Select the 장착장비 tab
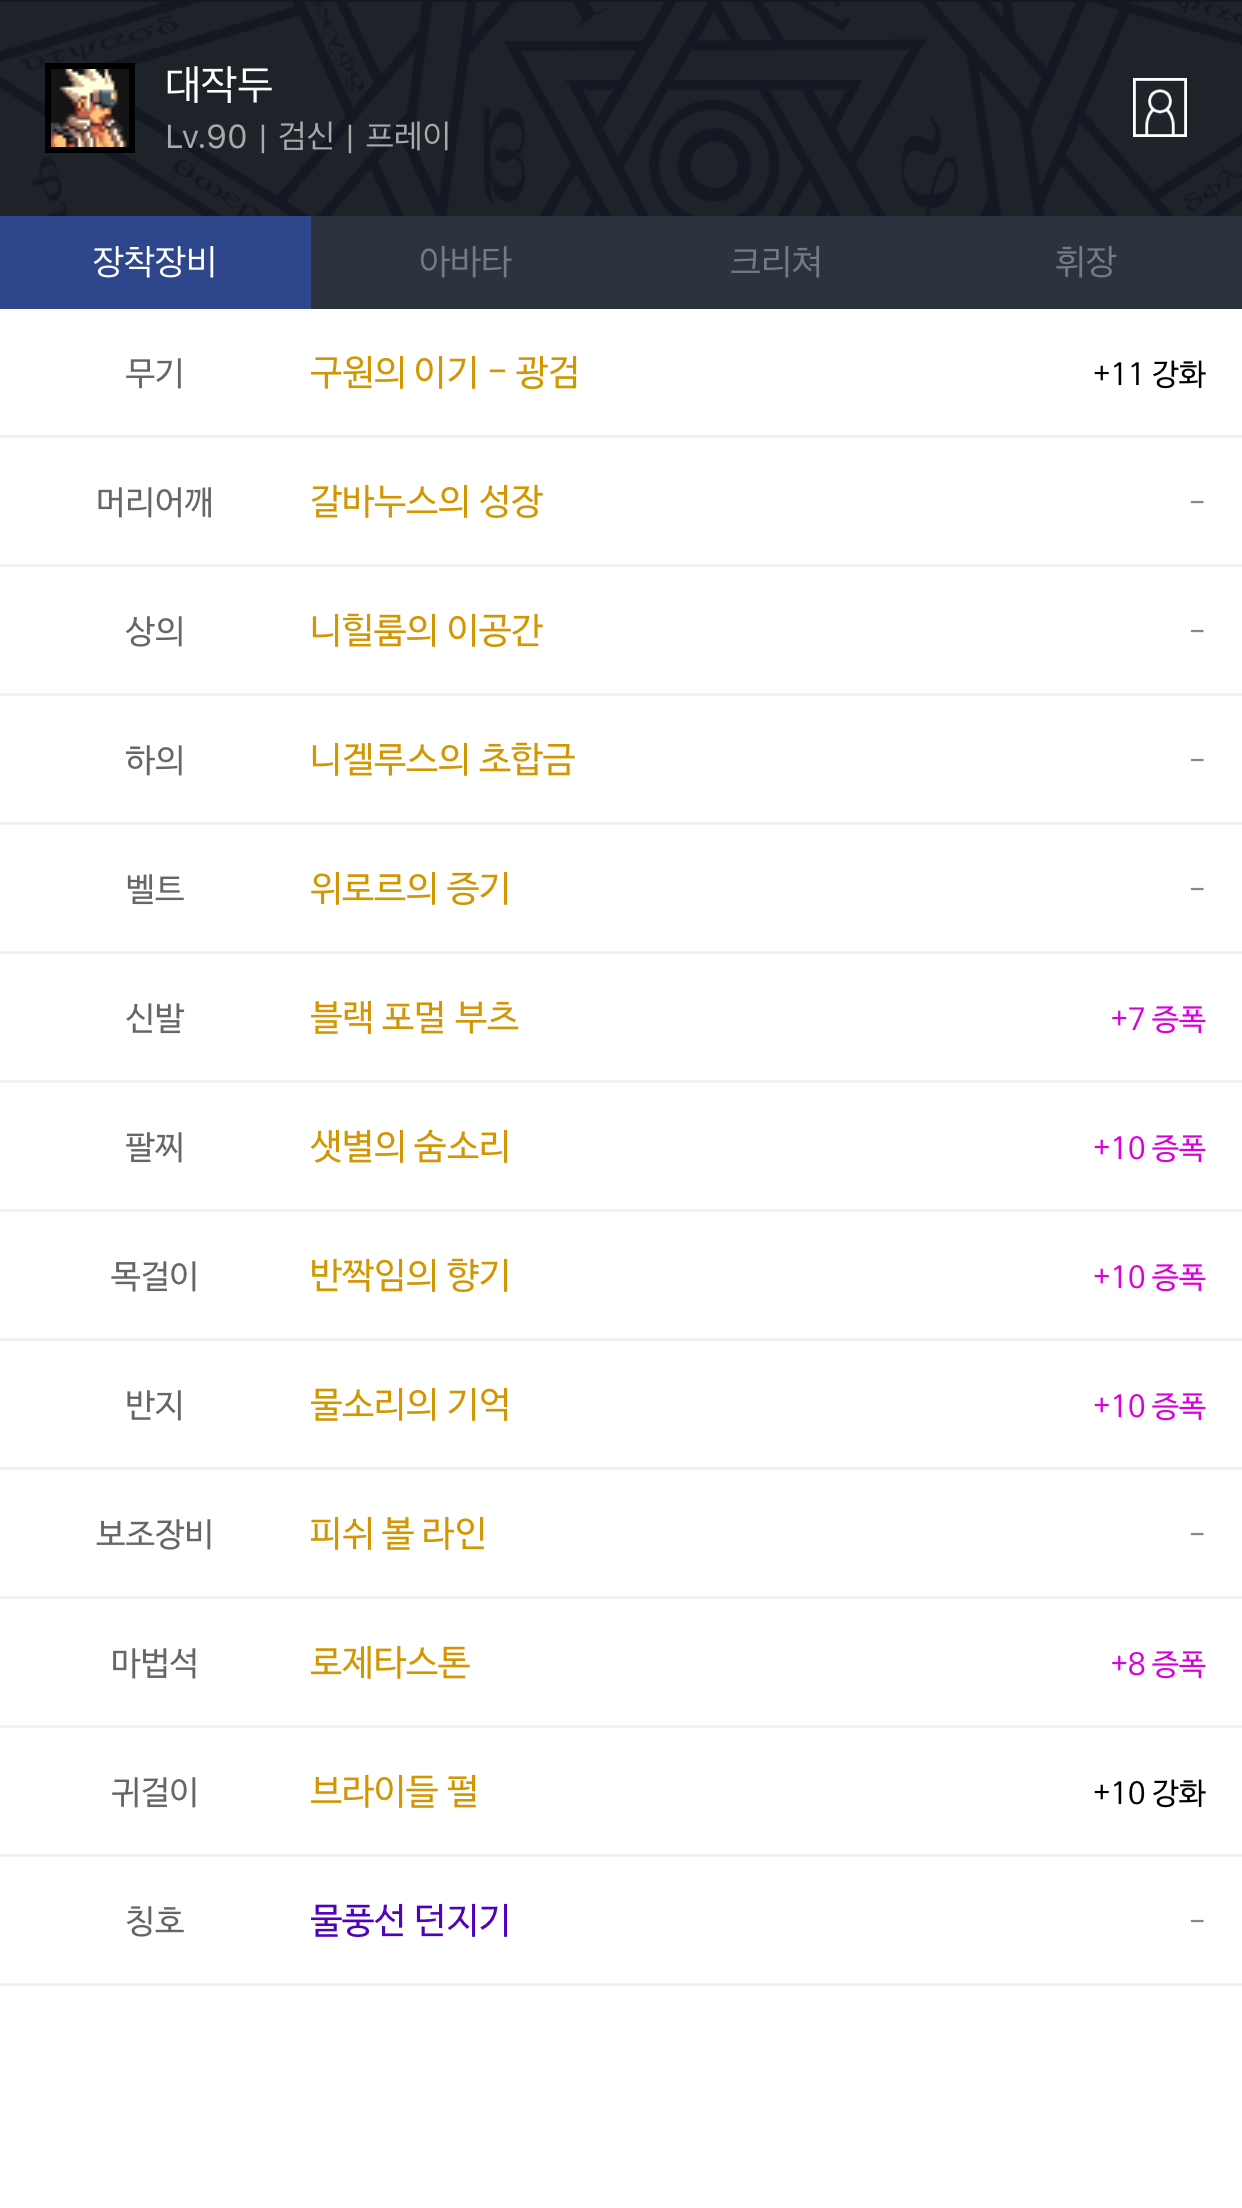This screenshot has height=2208, width=1242. pos(155,262)
